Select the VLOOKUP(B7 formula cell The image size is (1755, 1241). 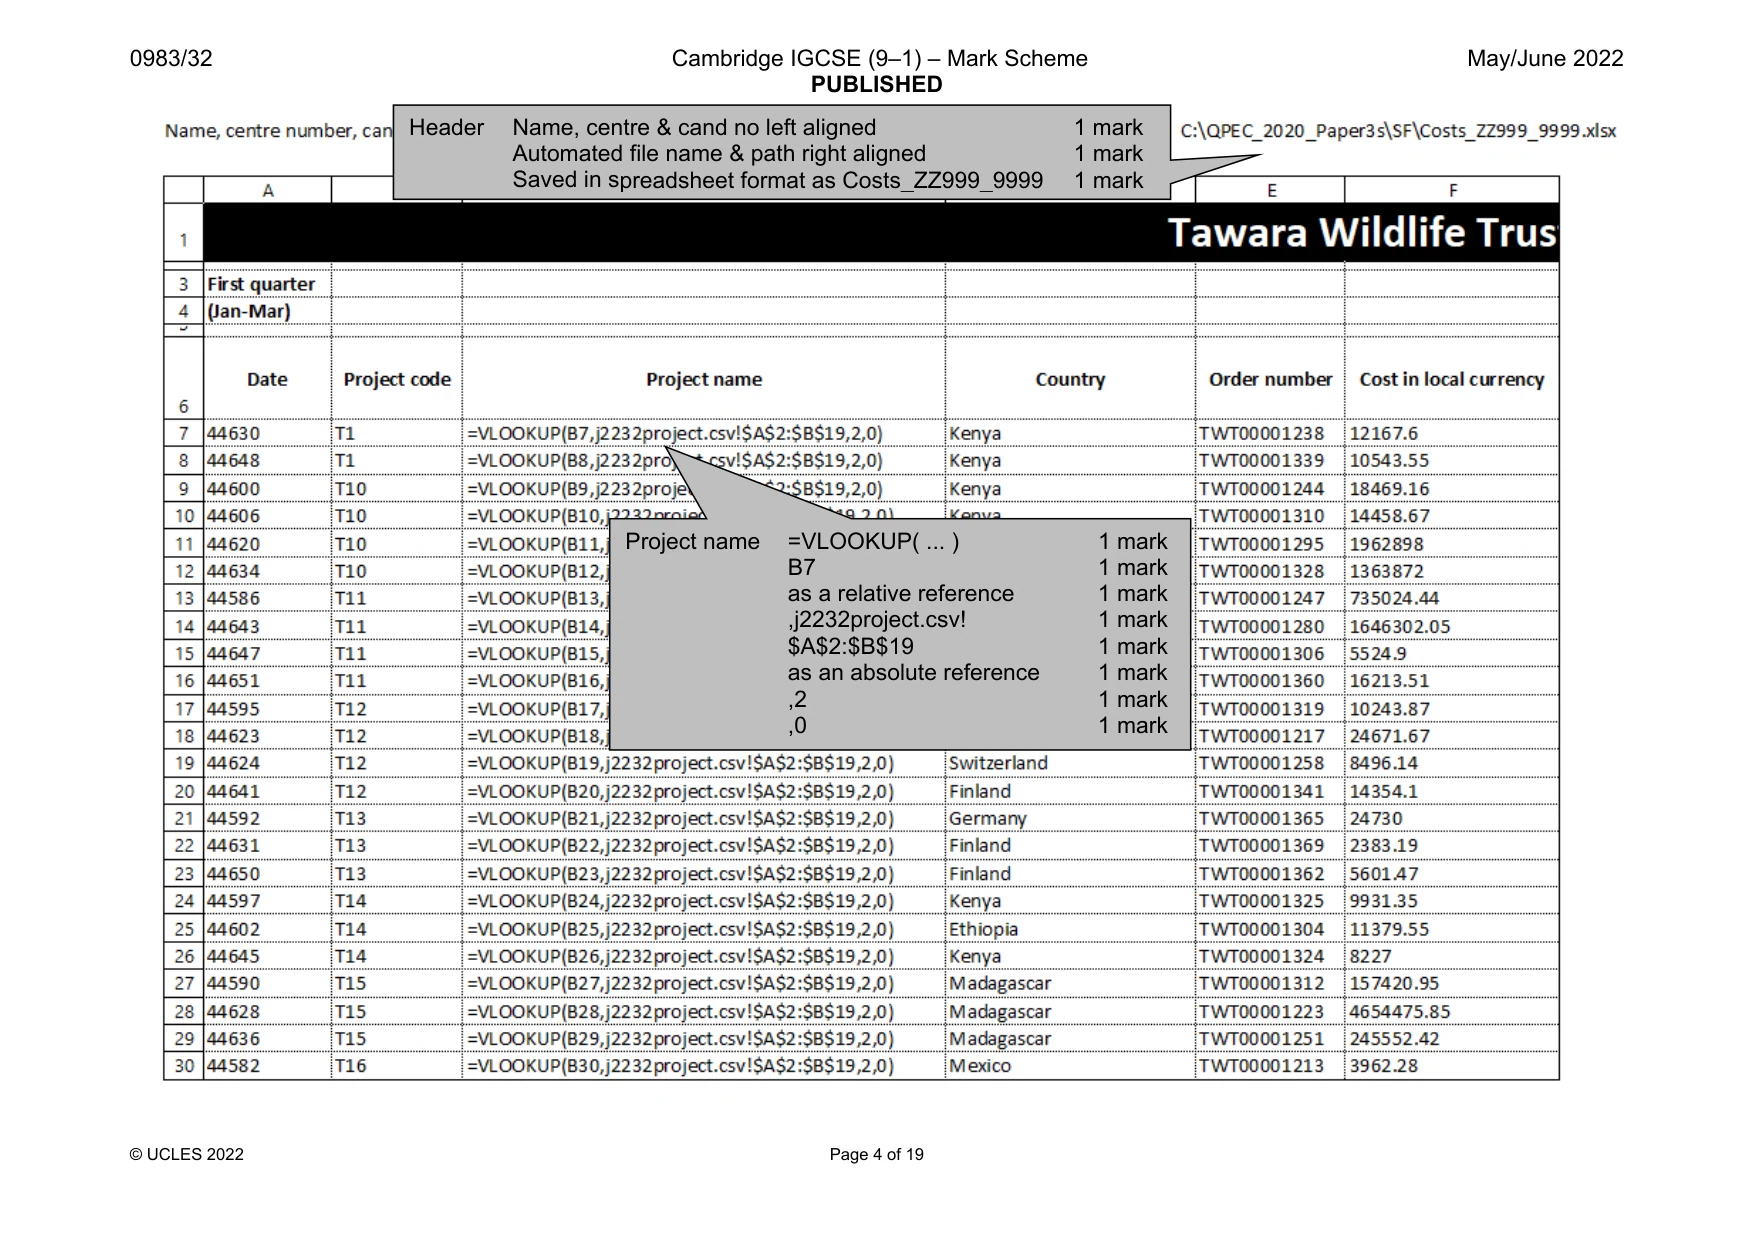tap(703, 433)
